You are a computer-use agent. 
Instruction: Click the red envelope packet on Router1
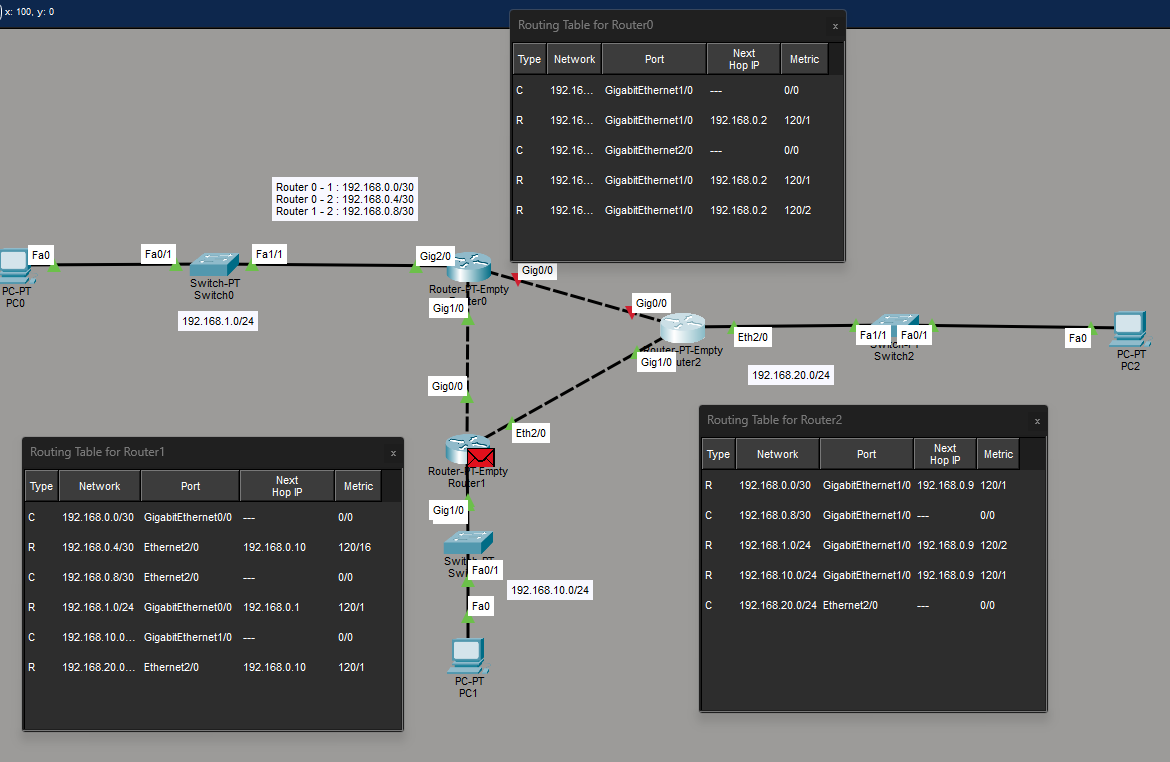(x=481, y=457)
